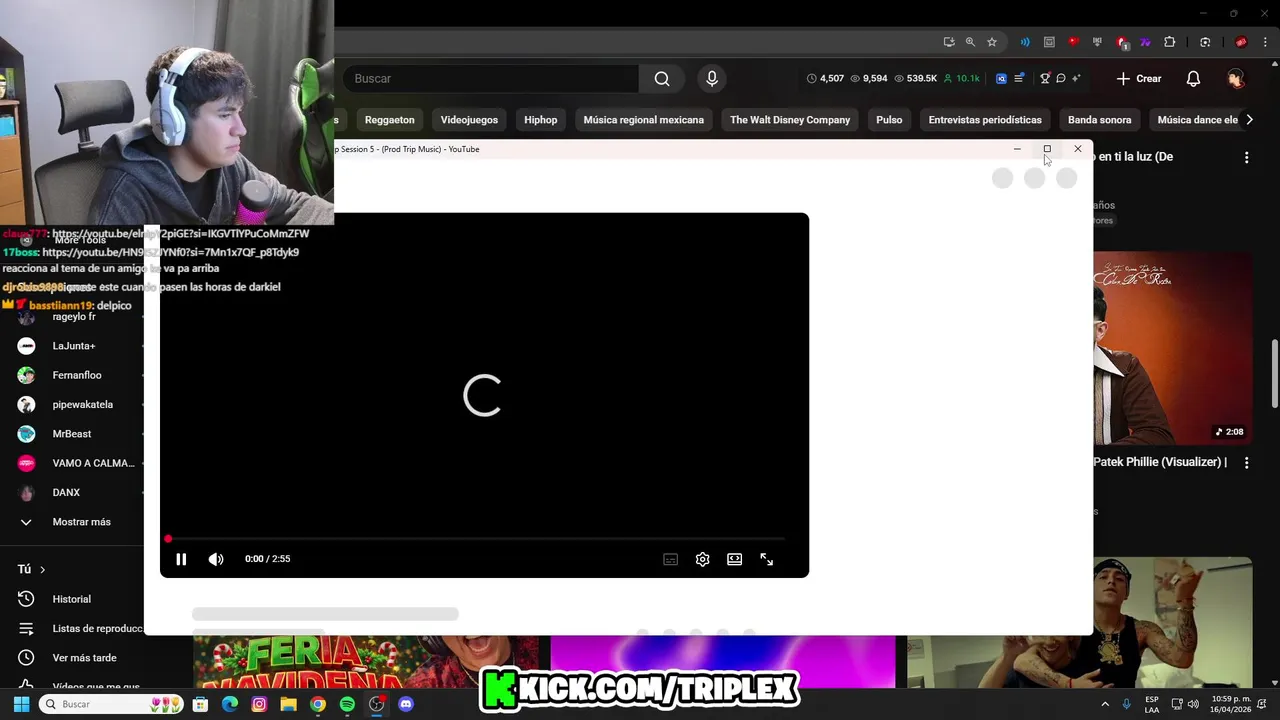Open the Windows Start menu
This screenshot has width=1280, height=720.
click(21, 704)
